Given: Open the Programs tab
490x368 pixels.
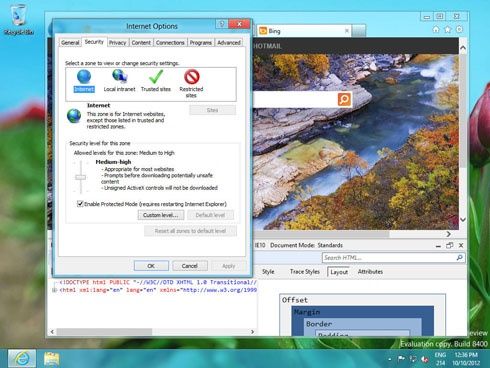Looking at the screenshot, I should point(201,43).
